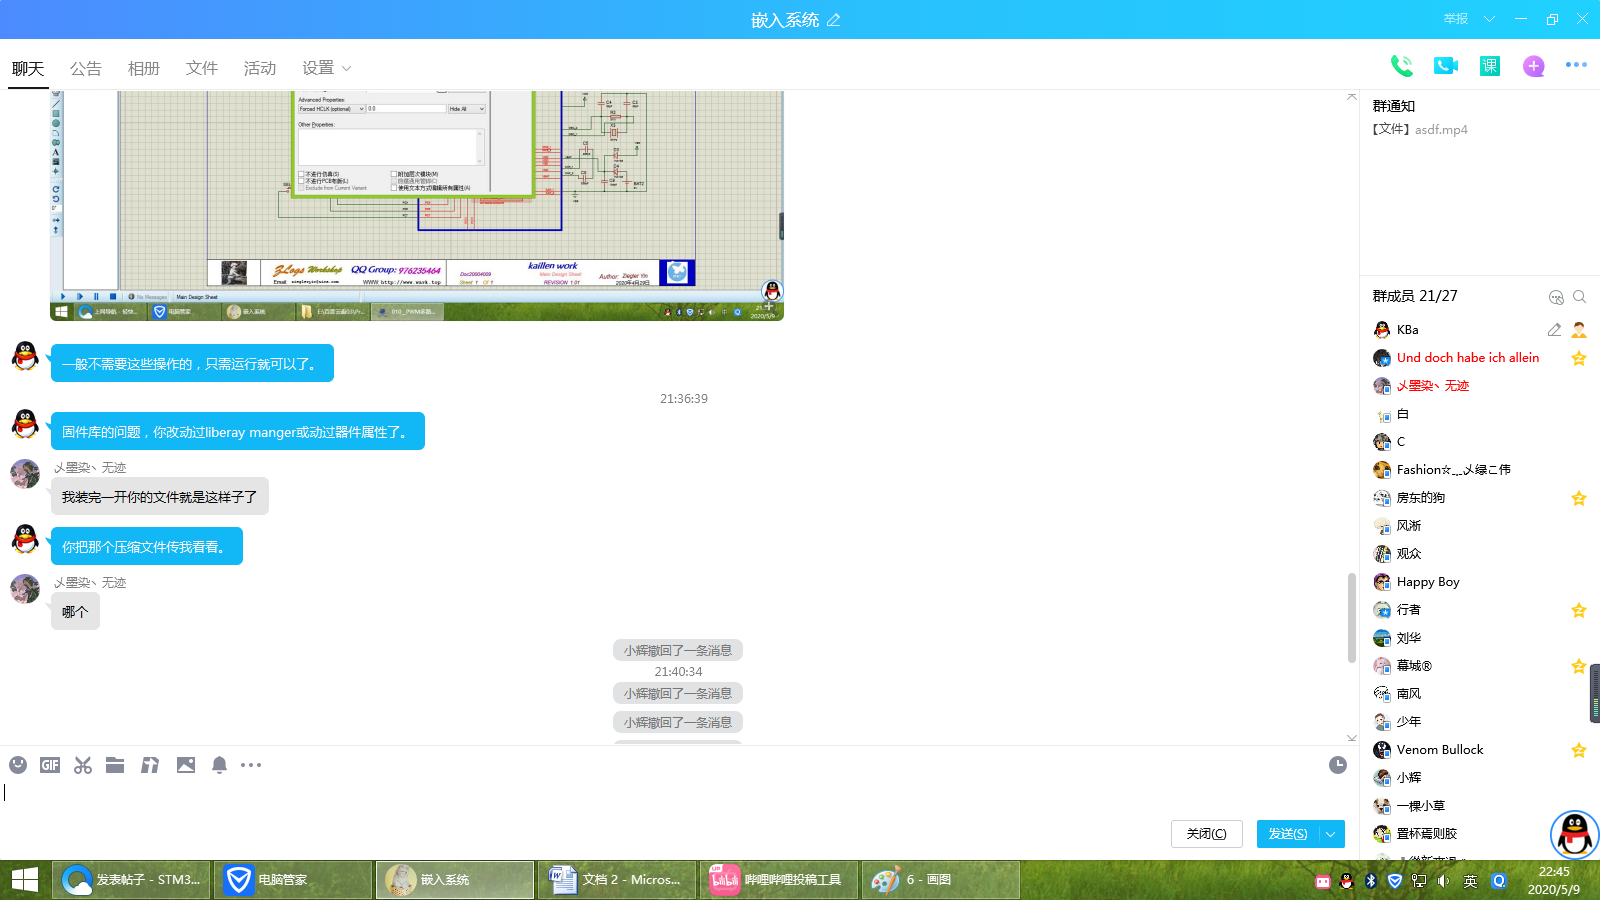Search group members with the magnifier icon
The width and height of the screenshot is (1600, 900).
point(1580,297)
